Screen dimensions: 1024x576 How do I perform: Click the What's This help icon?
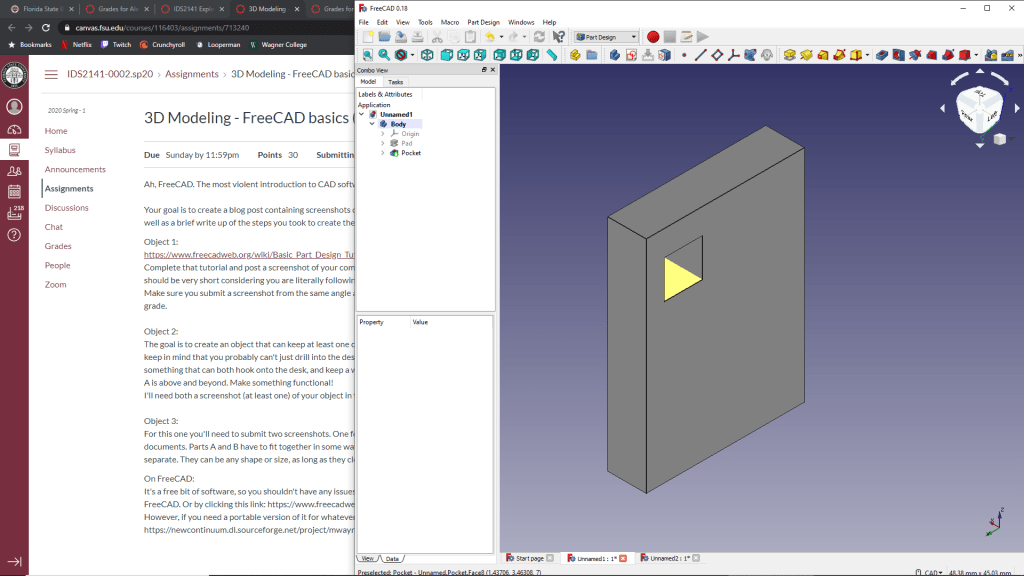(559, 37)
